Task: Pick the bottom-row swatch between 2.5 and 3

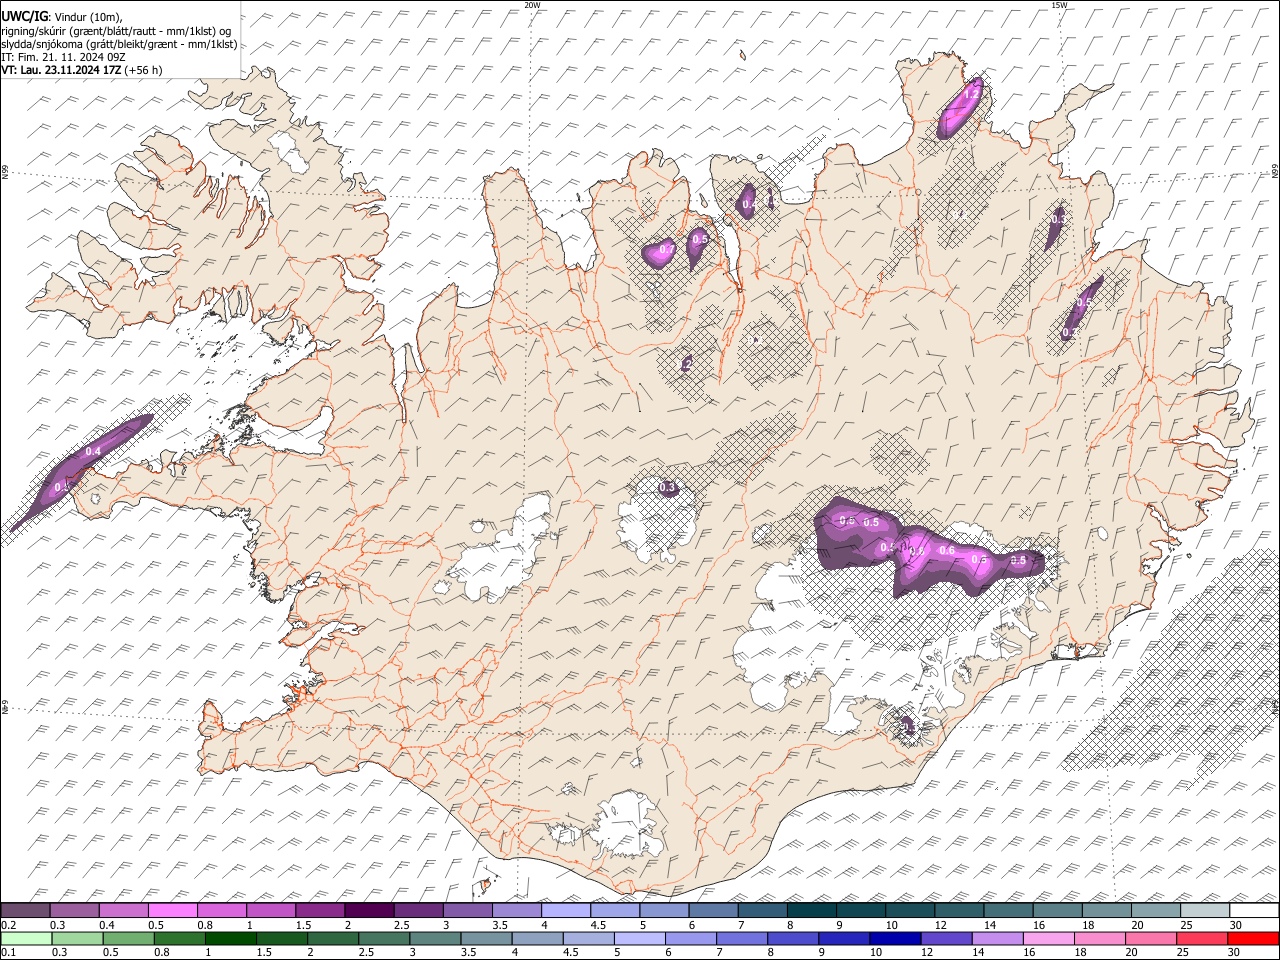Action: (x=384, y=938)
